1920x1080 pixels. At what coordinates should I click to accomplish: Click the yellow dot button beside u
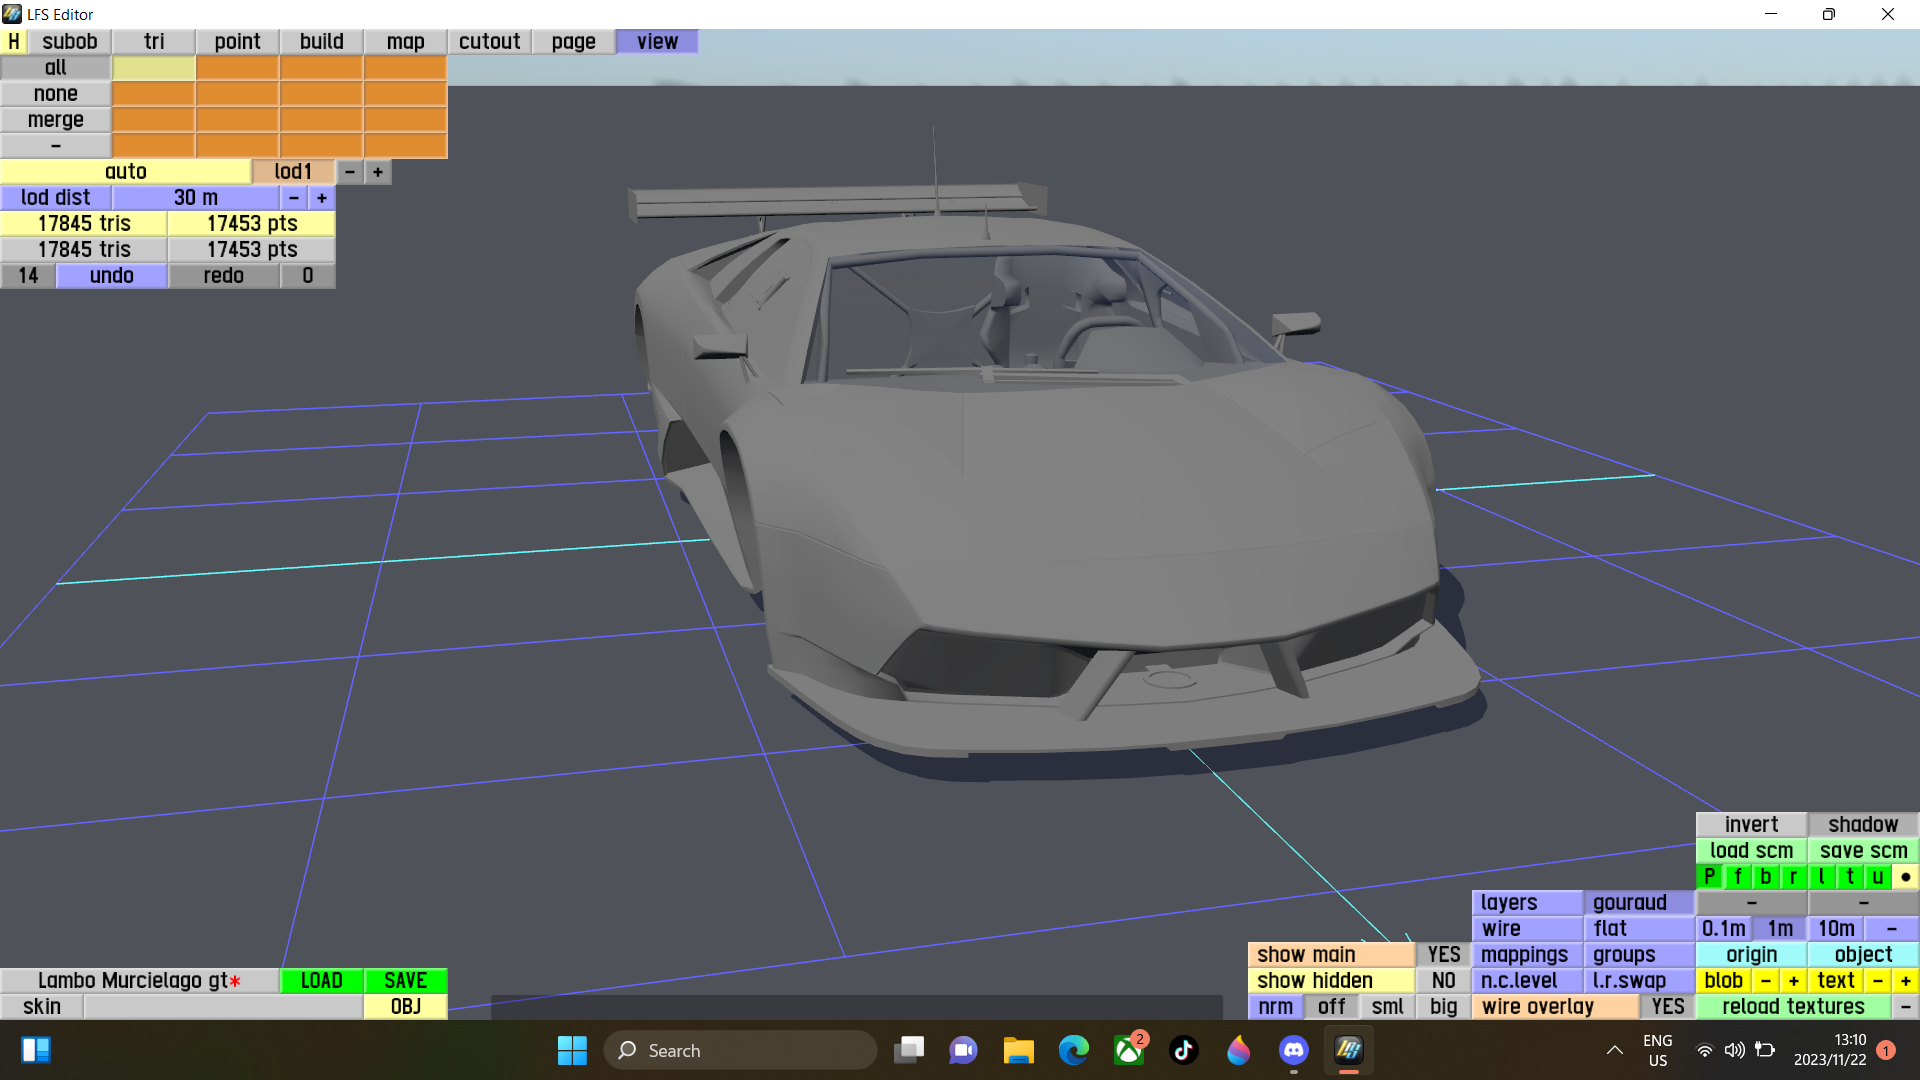tap(1905, 877)
